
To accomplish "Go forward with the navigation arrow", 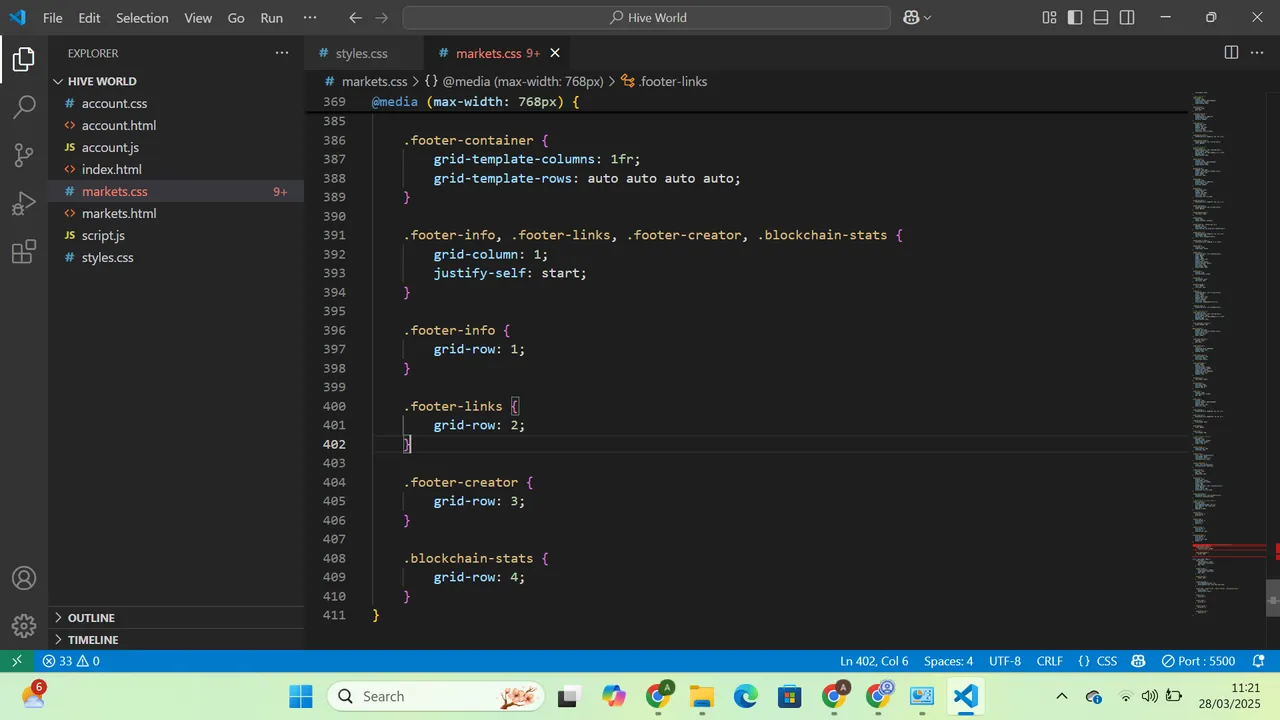I will tap(383, 18).
